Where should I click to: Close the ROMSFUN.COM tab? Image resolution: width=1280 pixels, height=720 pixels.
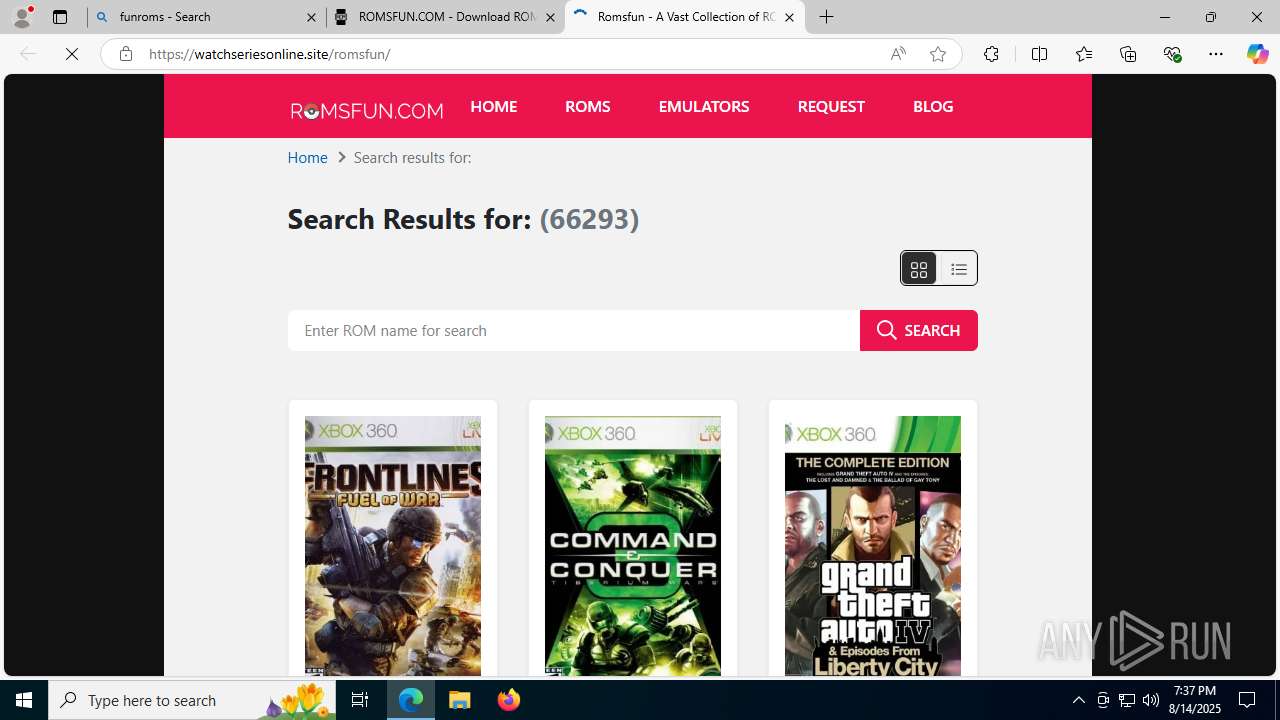550,17
